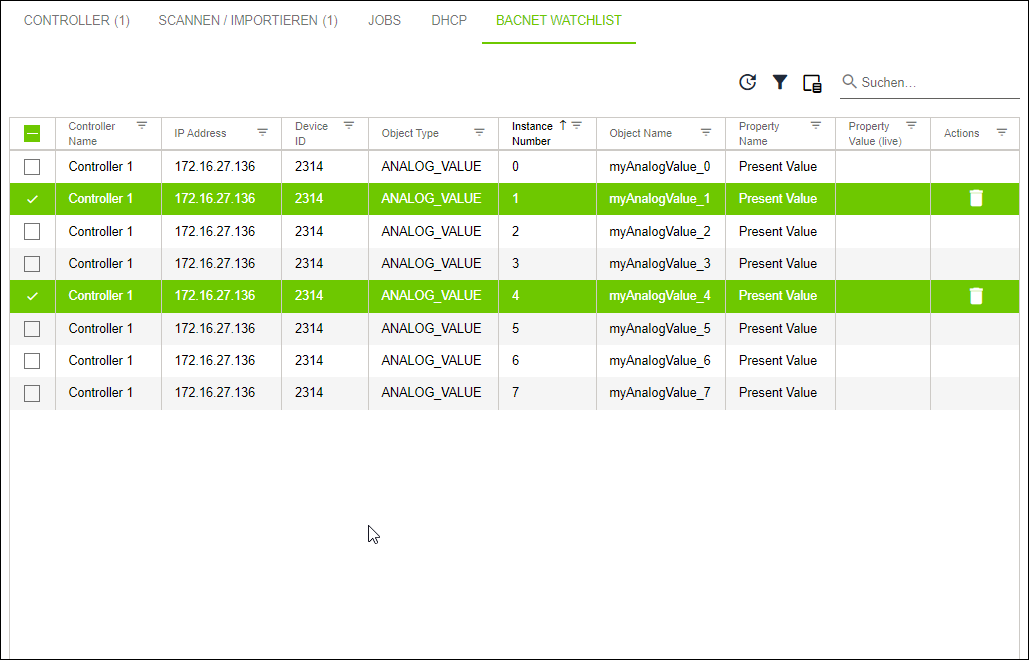Open filter menu for Property Value (live) column
Screen dimensions: 1029x660
tap(912, 125)
